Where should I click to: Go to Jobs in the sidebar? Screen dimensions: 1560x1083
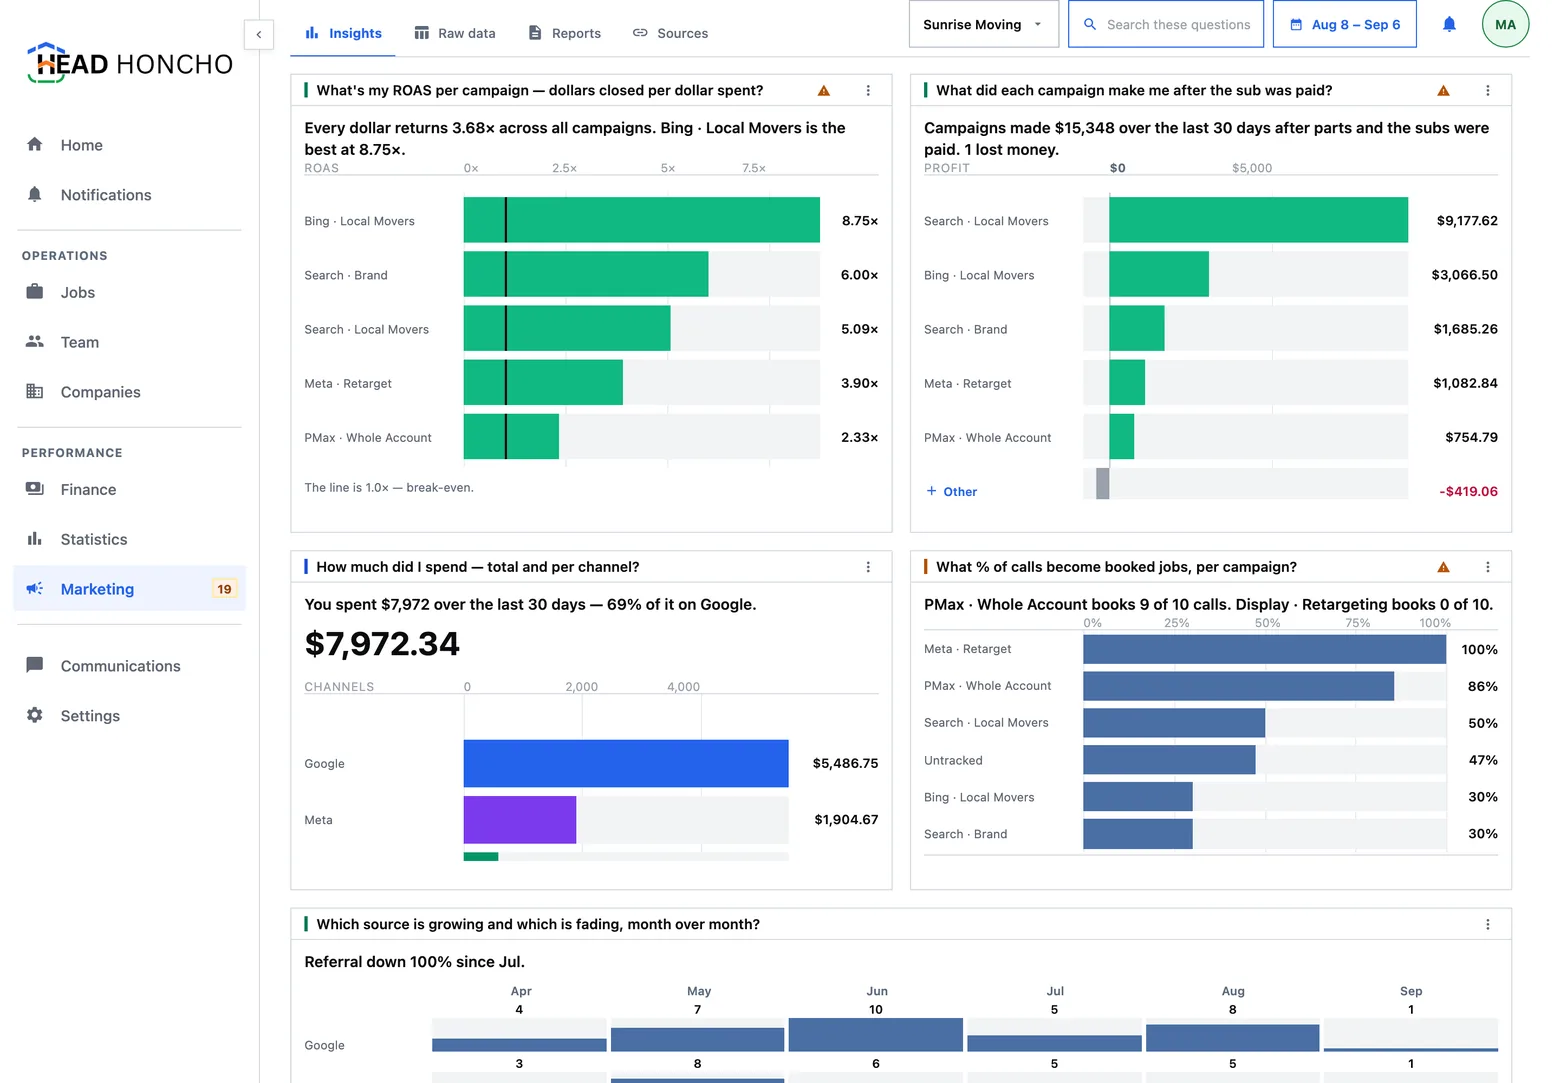(x=129, y=292)
